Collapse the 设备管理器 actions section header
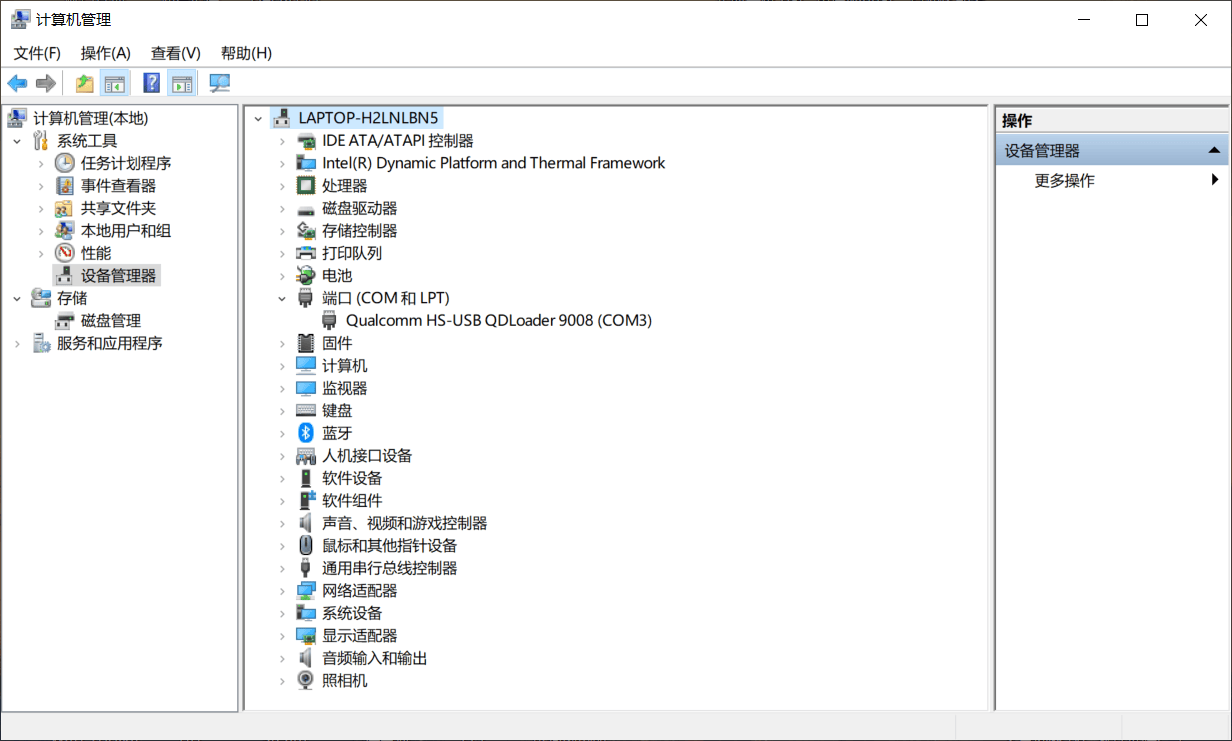This screenshot has height=741, width=1232. [1213, 151]
